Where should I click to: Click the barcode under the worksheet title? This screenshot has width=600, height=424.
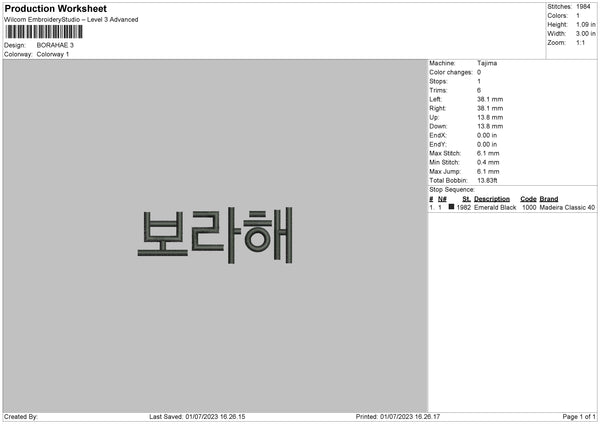tap(44, 32)
